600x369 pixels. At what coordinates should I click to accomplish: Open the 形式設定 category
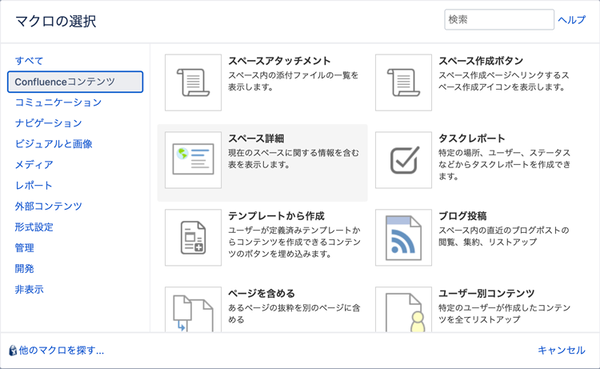34,227
